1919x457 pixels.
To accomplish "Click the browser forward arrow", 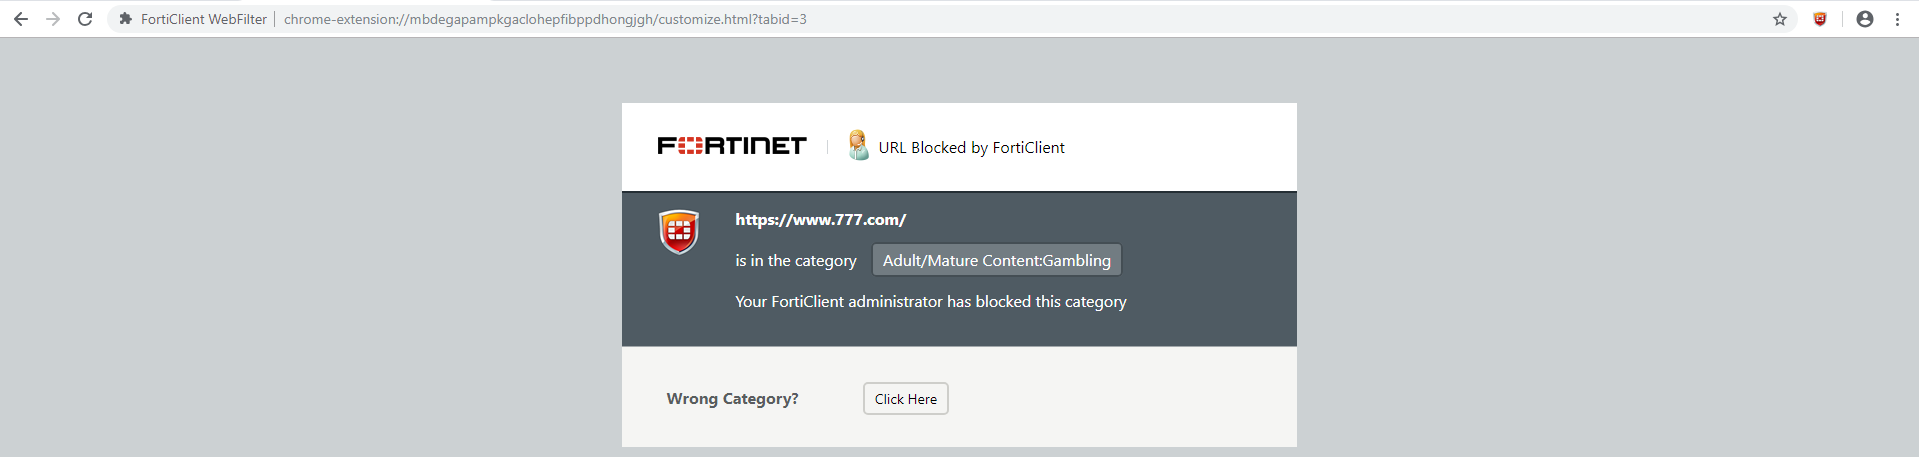I will click(x=53, y=19).
